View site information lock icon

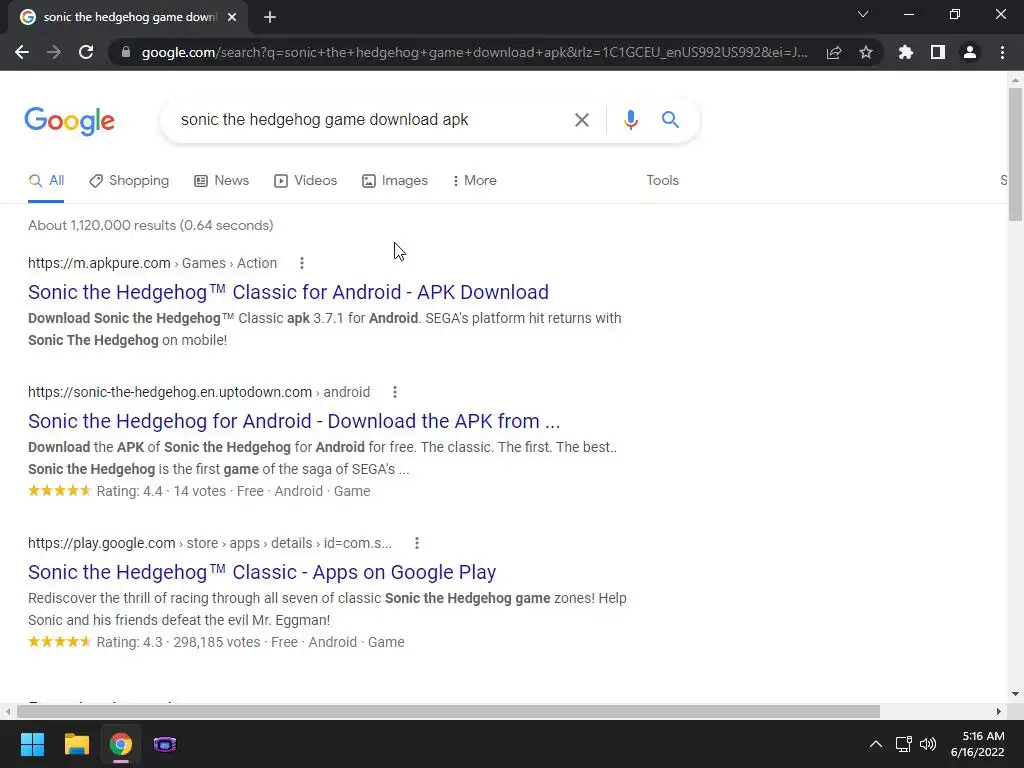pyautogui.click(x=126, y=52)
